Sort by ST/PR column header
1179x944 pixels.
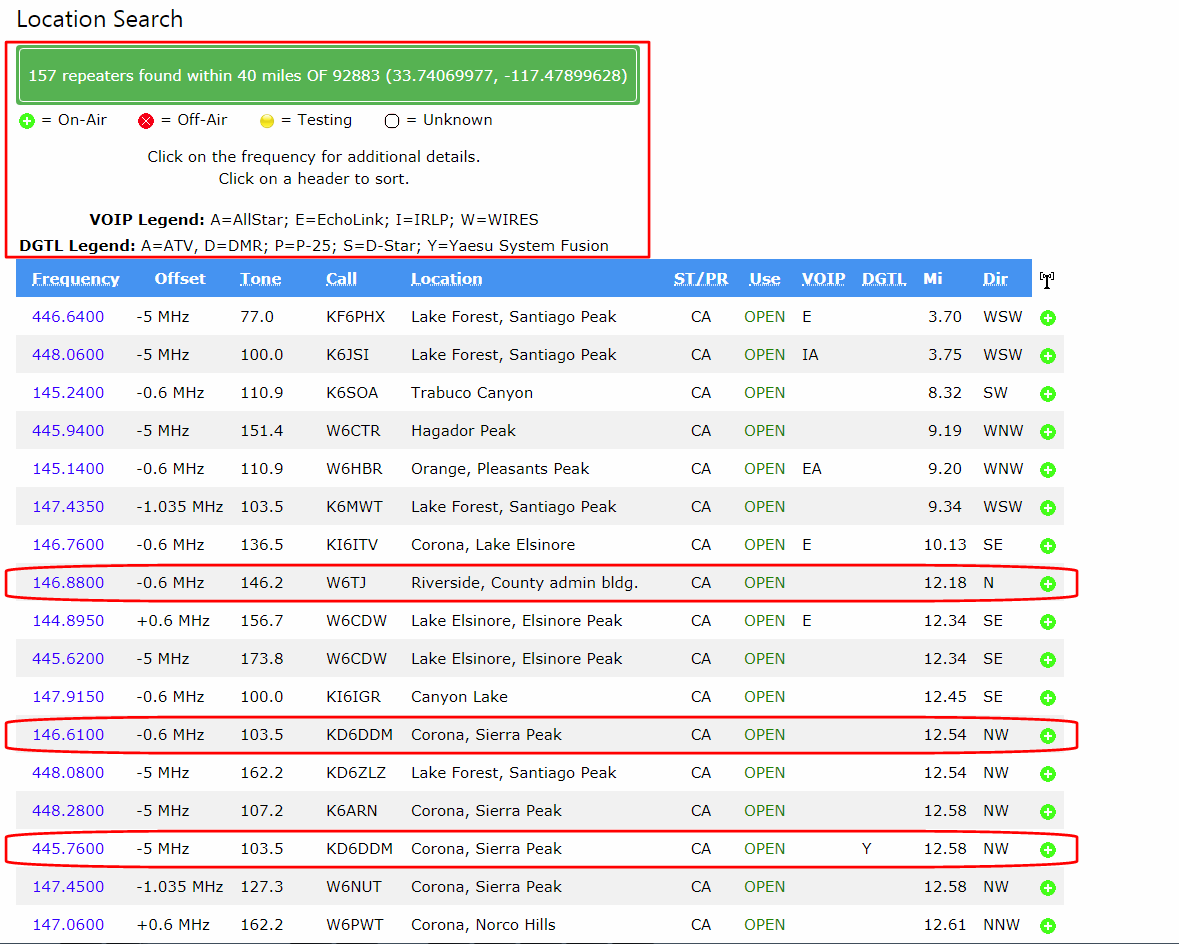tap(700, 279)
